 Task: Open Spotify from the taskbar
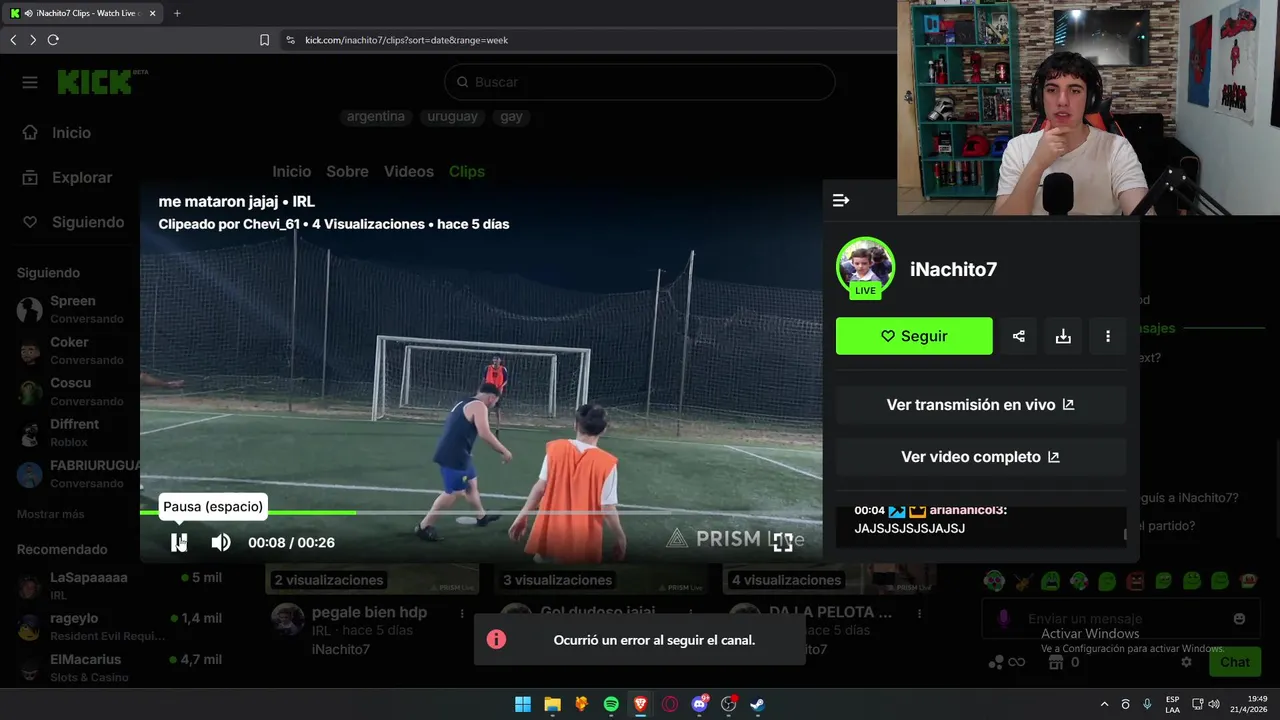[x=611, y=704]
